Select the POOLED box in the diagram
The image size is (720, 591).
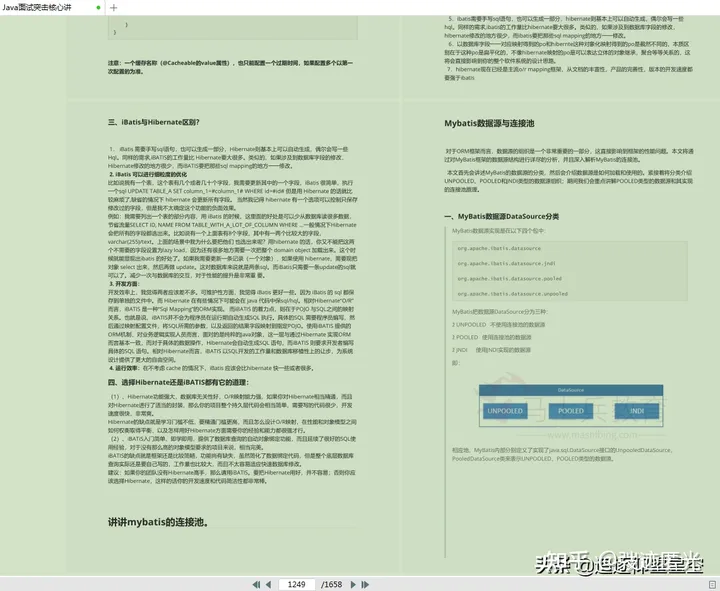[571, 411]
